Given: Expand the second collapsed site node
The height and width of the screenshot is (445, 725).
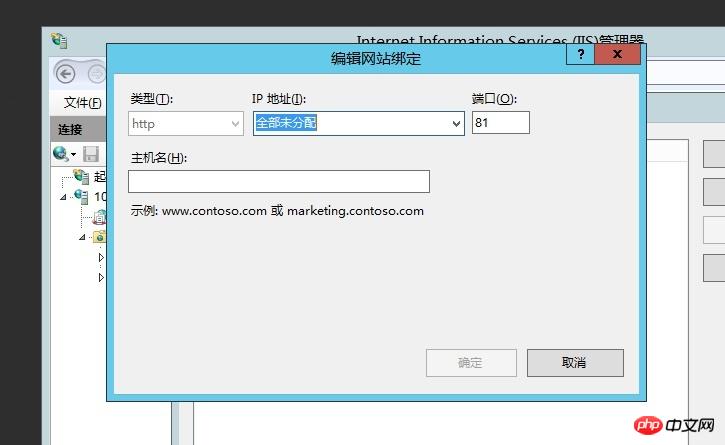Looking at the screenshot, I should click(101, 278).
